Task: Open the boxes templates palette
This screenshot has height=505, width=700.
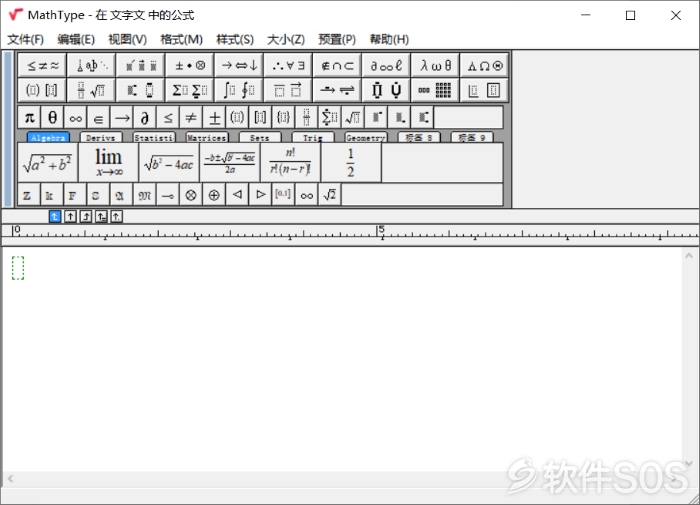Action: point(485,90)
